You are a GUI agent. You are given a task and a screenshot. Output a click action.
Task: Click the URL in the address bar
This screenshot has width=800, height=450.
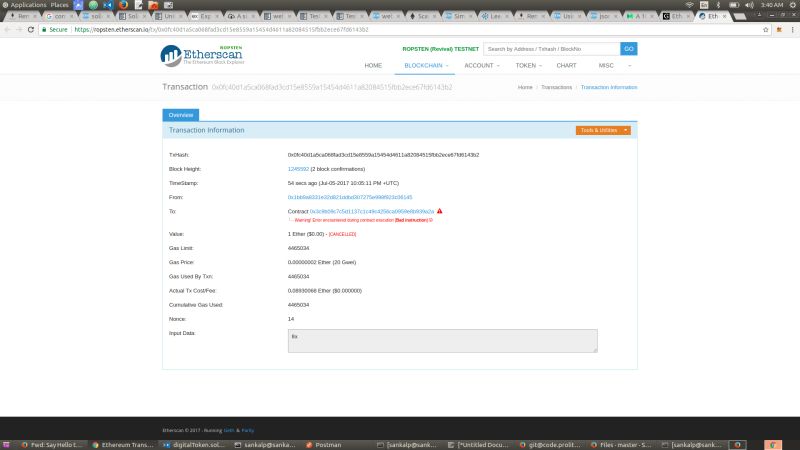221,30
